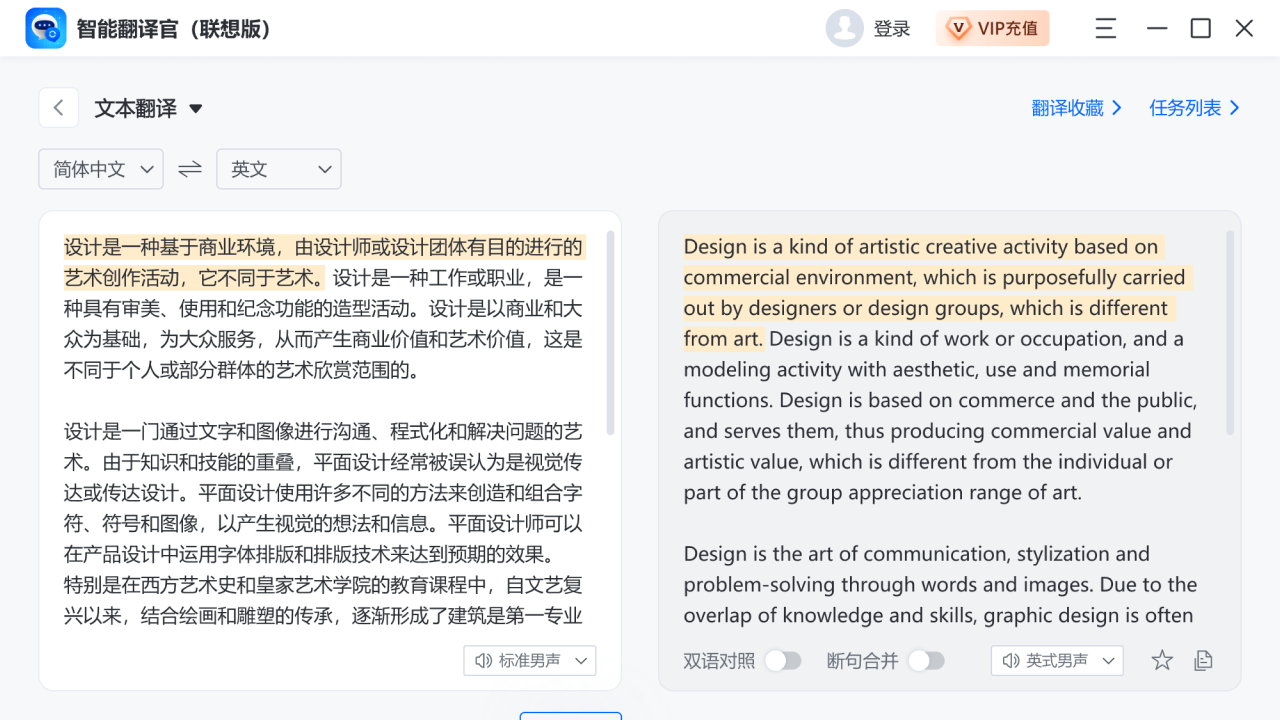Click the 智能翻译官 app logo
Screen dimensions: 1280x720
(45, 28)
